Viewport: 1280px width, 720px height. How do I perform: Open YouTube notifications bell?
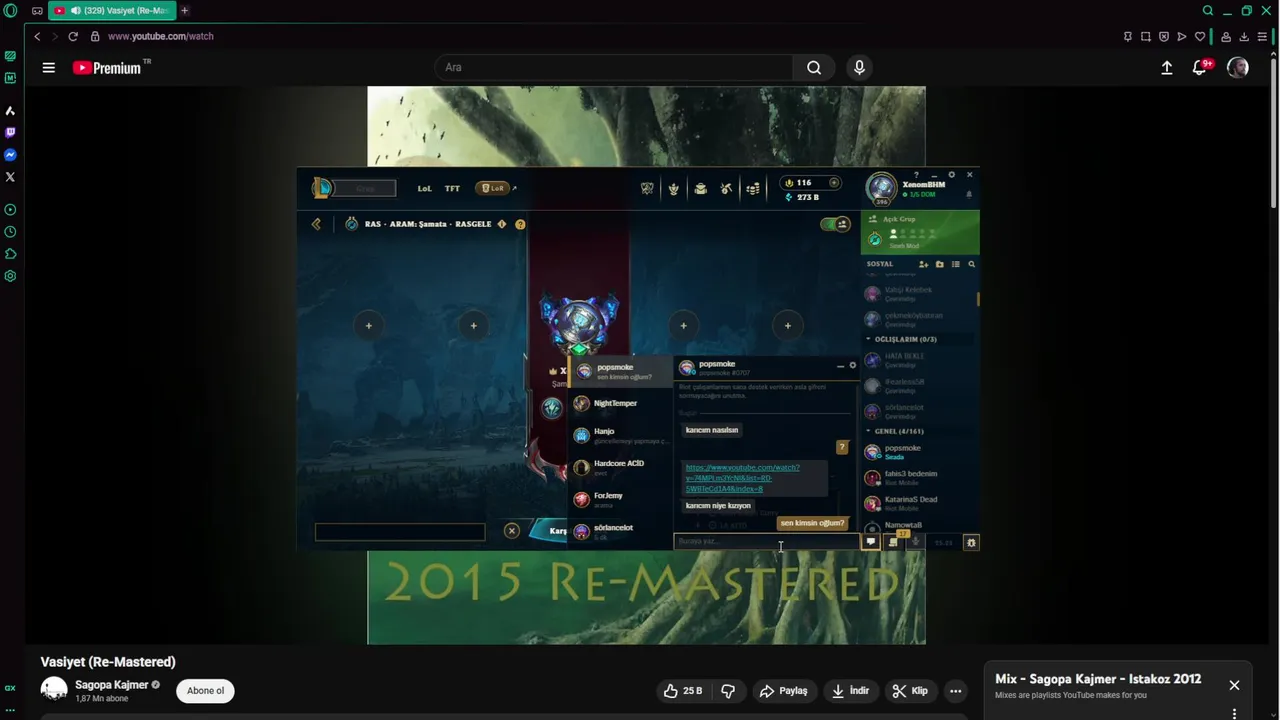pos(1200,68)
